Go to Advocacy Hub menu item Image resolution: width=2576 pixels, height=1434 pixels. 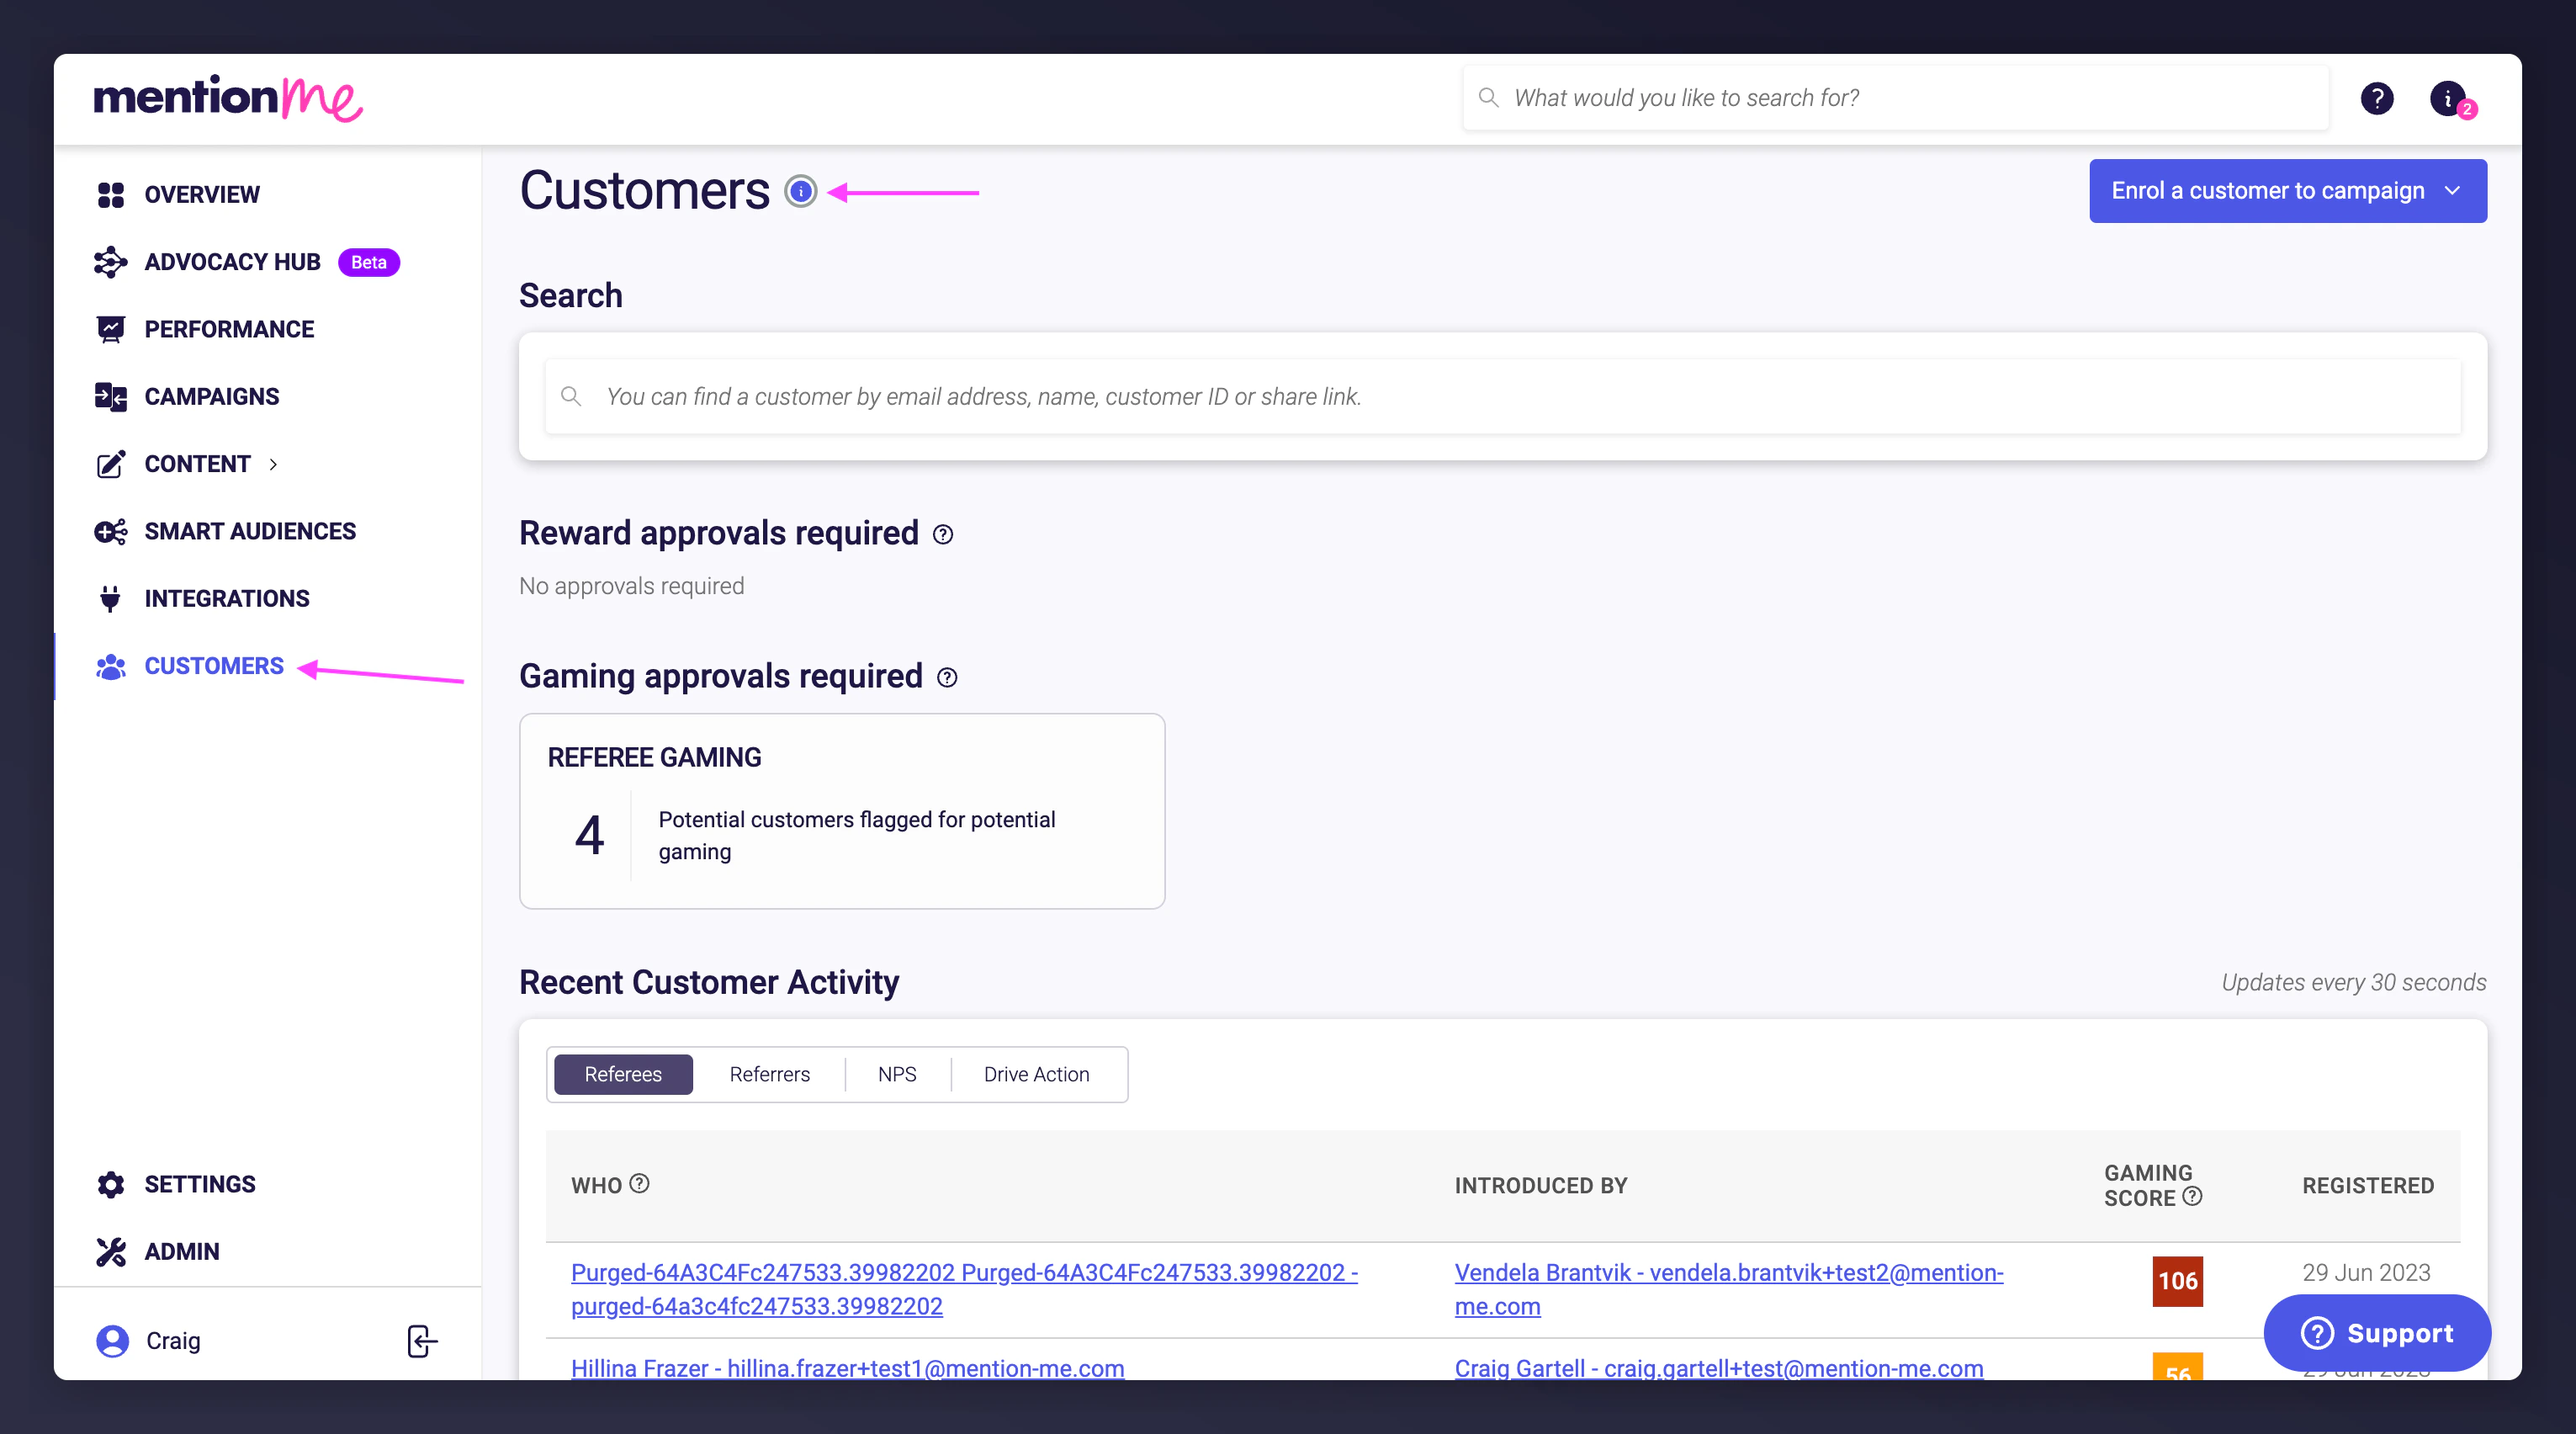[x=232, y=262]
